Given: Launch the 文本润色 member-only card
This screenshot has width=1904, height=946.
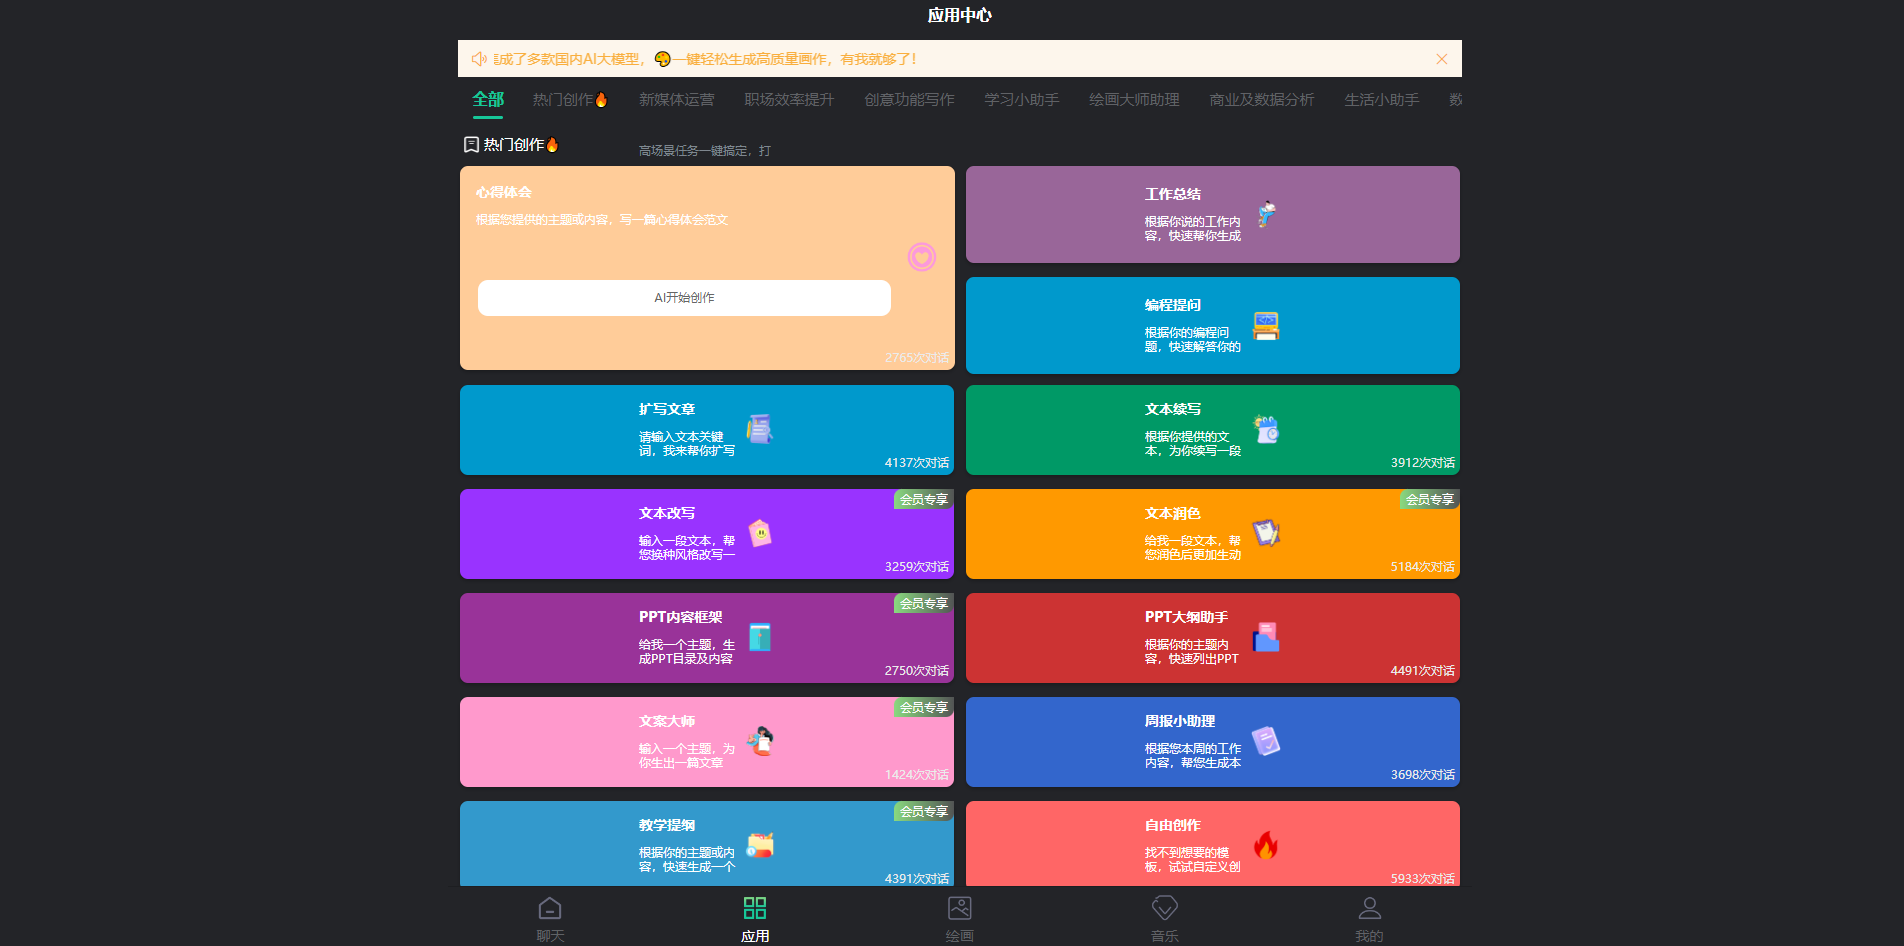Looking at the screenshot, I should point(1212,534).
